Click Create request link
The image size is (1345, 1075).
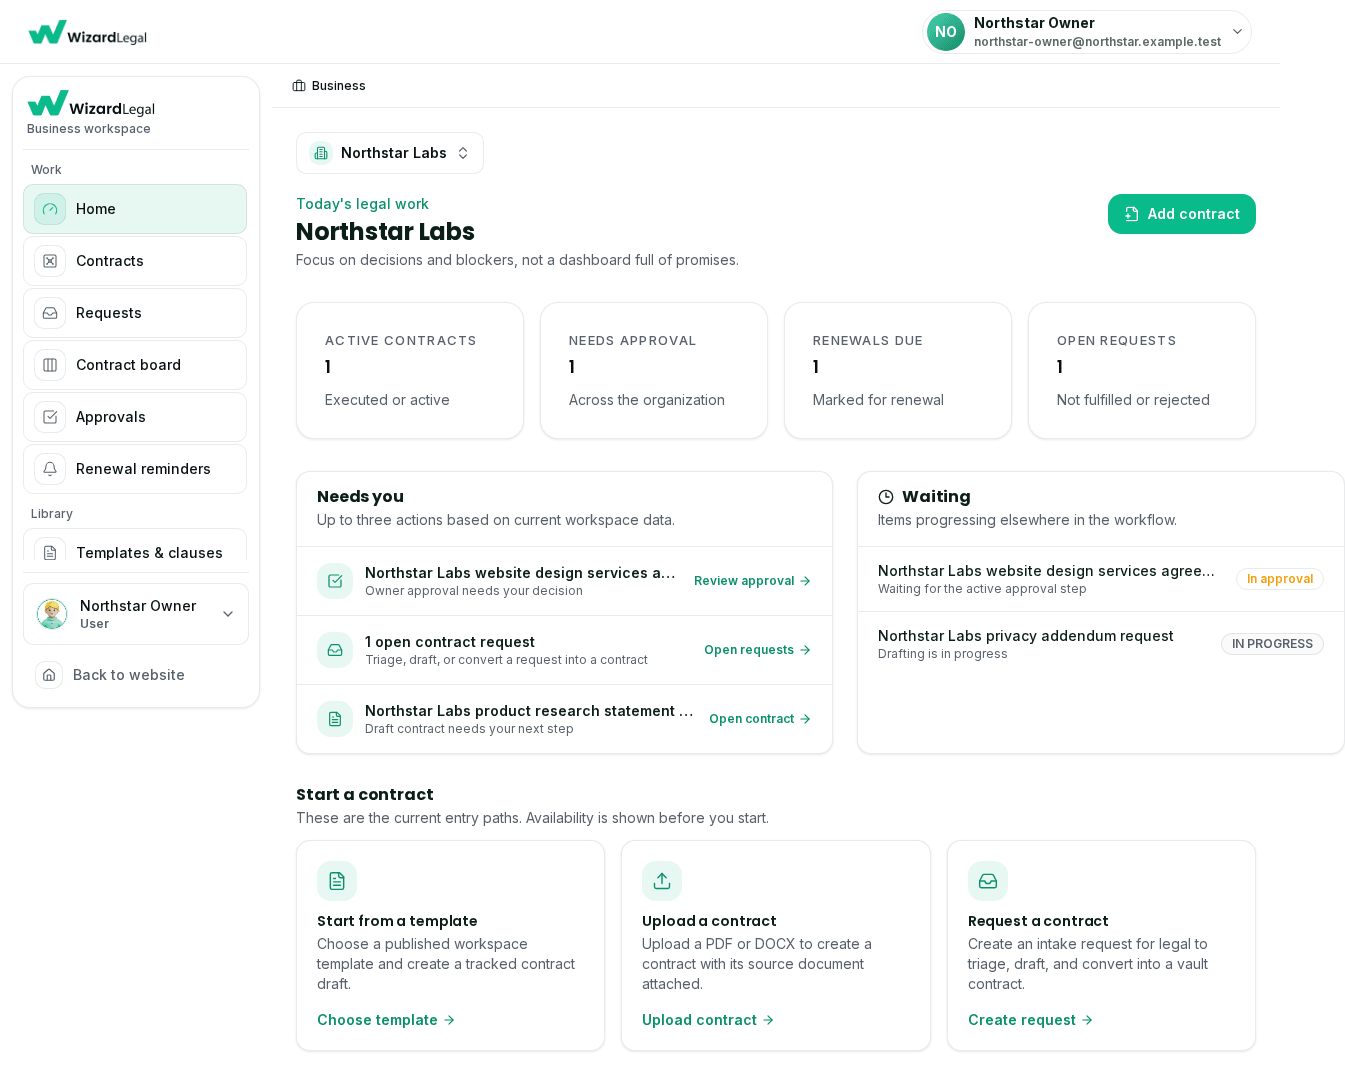tap(1030, 1020)
